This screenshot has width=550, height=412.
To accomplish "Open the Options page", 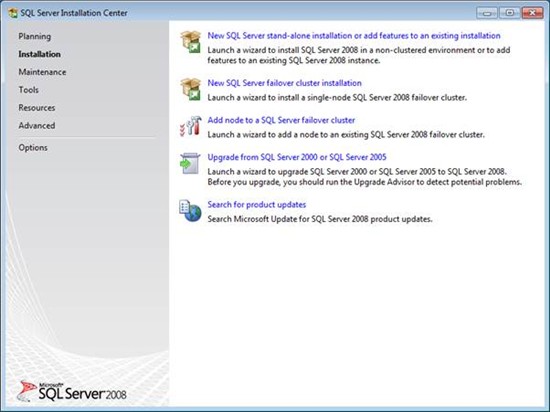I will (x=33, y=148).
